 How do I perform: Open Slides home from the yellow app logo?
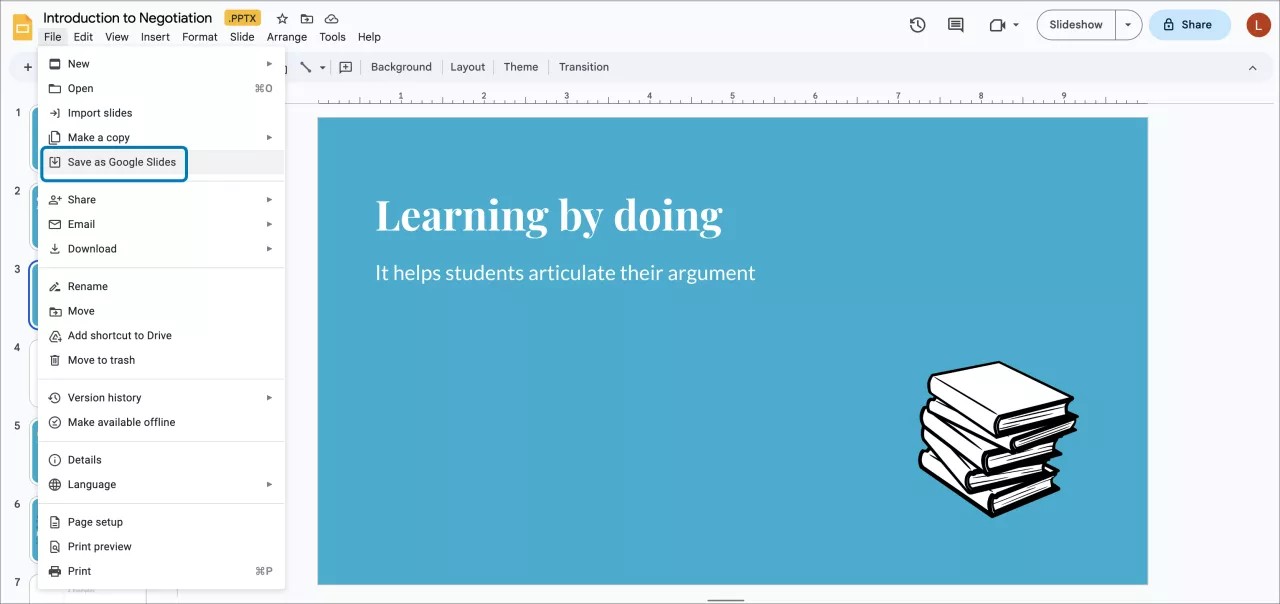22,26
